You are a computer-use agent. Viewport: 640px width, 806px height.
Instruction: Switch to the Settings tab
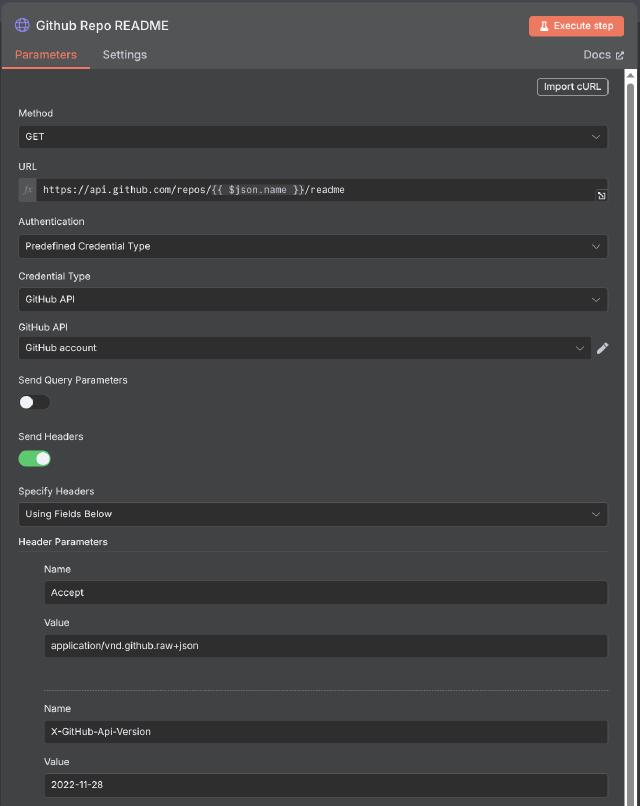[124, 55]
